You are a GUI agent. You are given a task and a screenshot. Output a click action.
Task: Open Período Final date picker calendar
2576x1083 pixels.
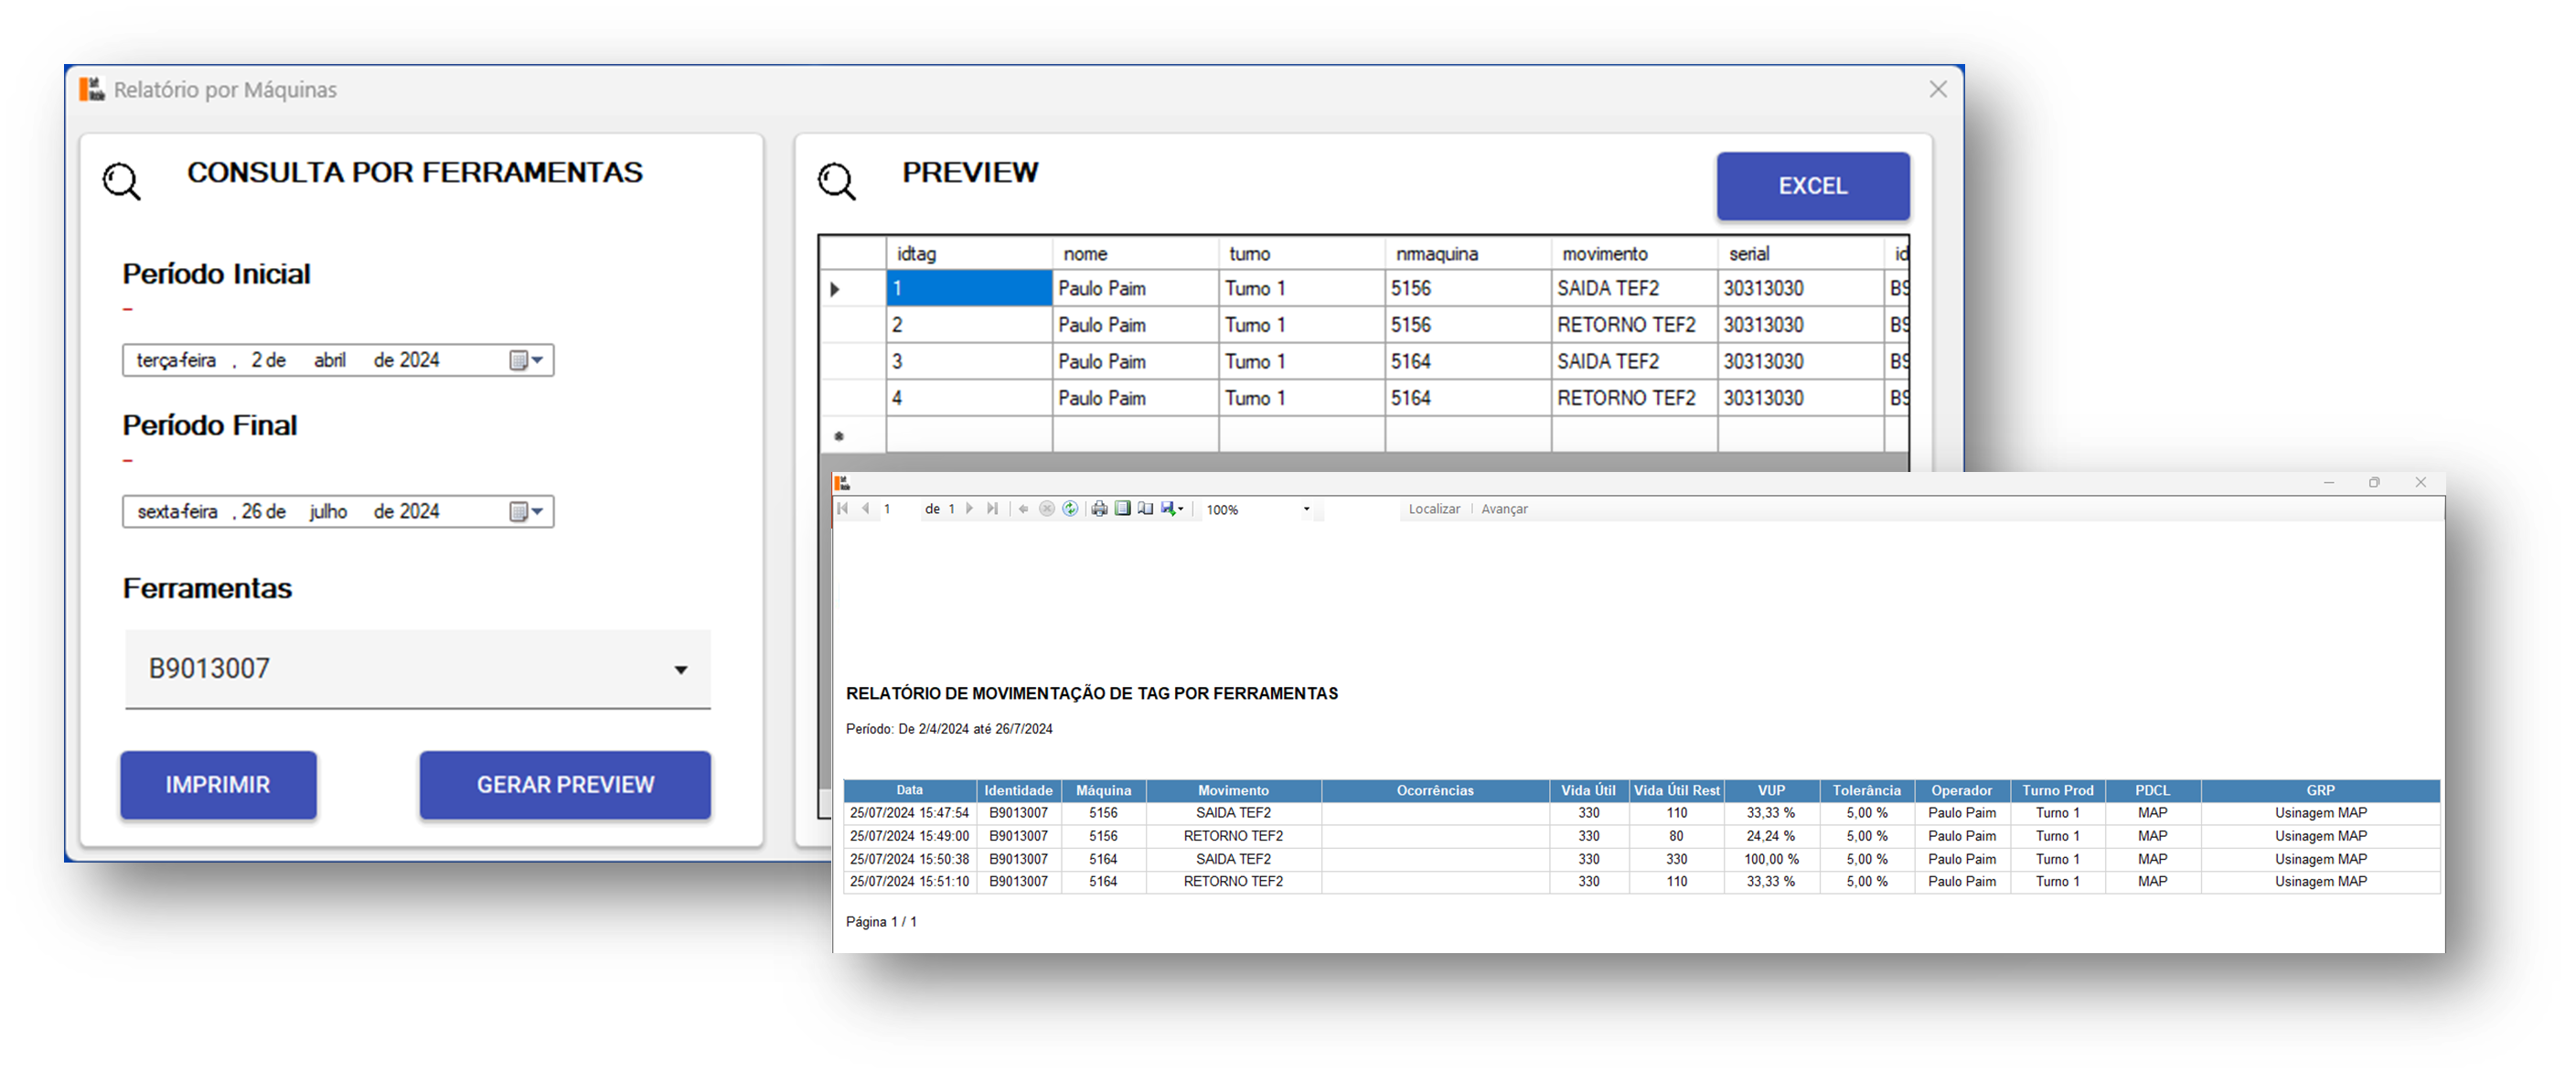coord(526,512)
